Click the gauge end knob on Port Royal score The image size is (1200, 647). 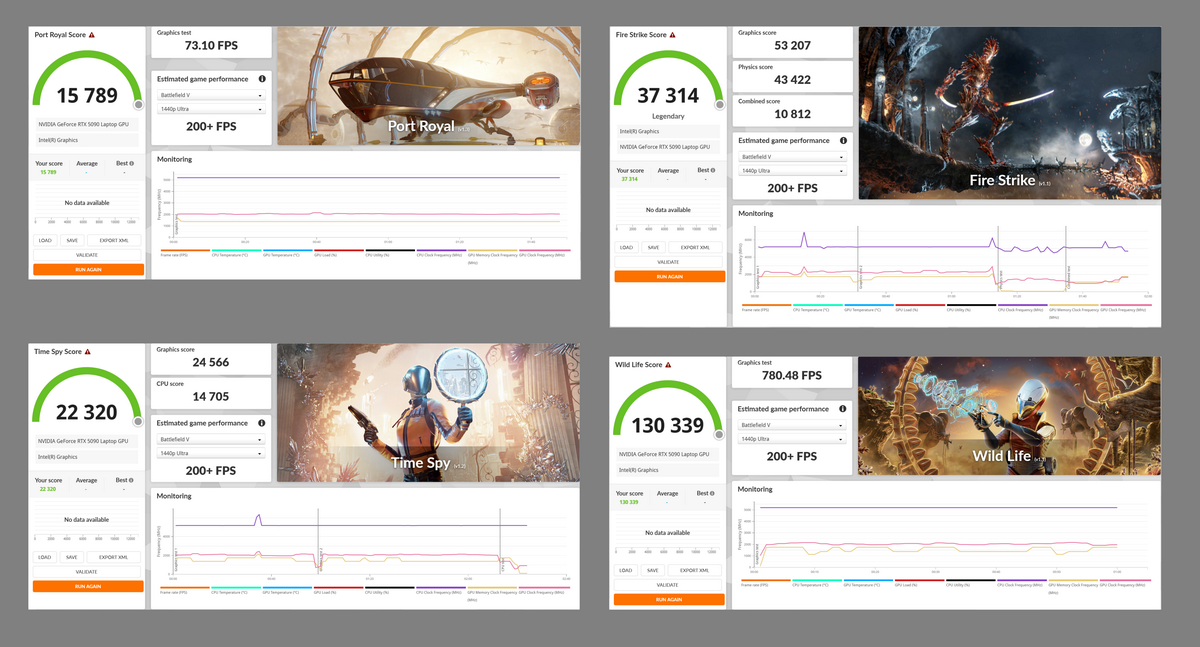(138, 104)
